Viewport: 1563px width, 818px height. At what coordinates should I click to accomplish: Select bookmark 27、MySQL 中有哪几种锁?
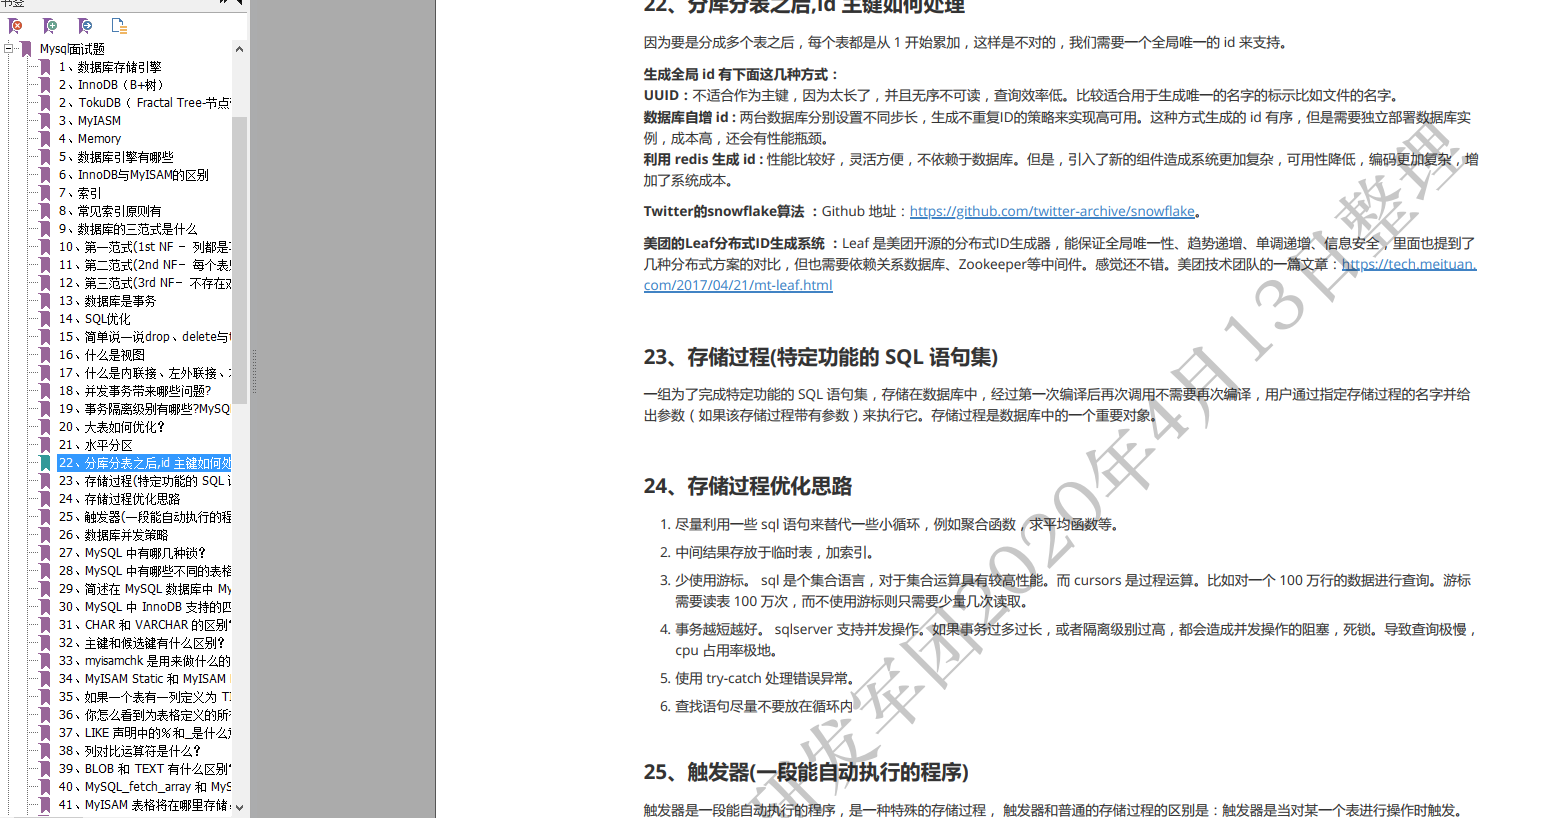coord(132,553)
